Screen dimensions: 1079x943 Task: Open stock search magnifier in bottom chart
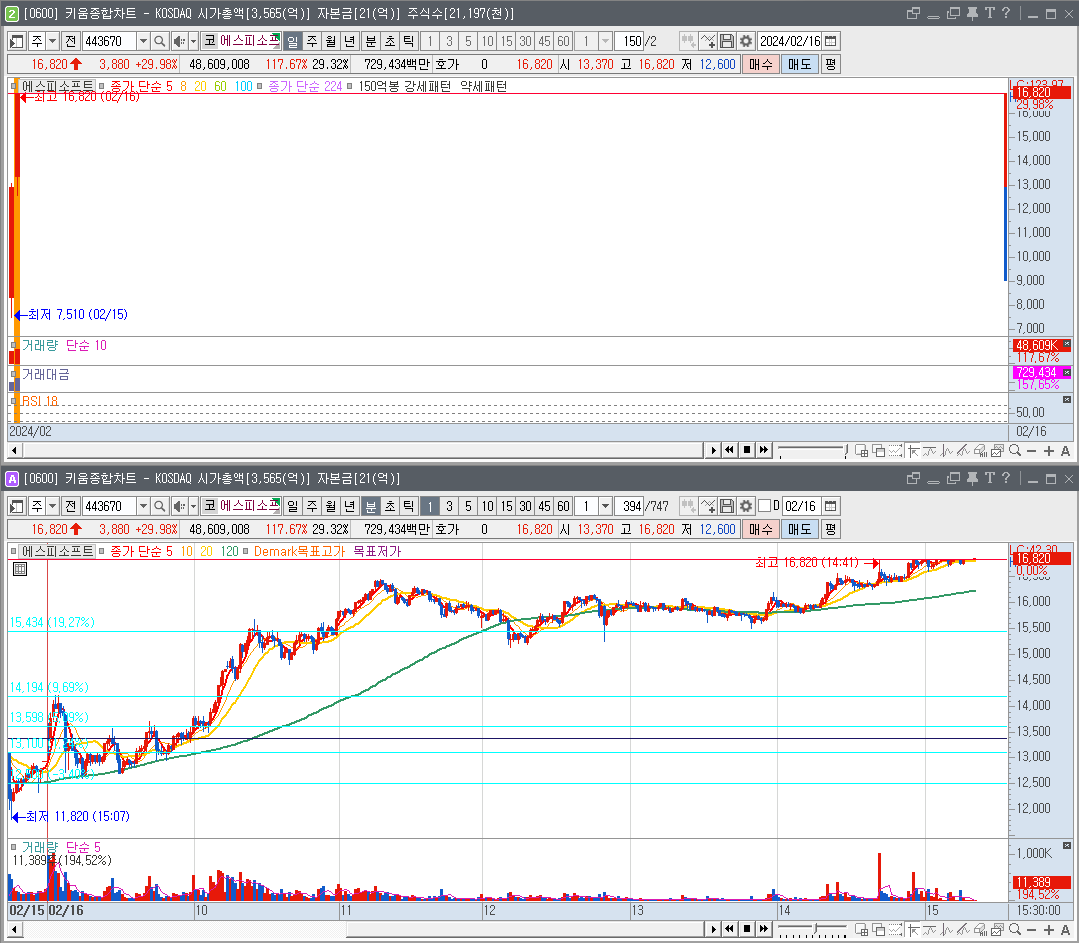pyautogui.click(x=160, y=507)
